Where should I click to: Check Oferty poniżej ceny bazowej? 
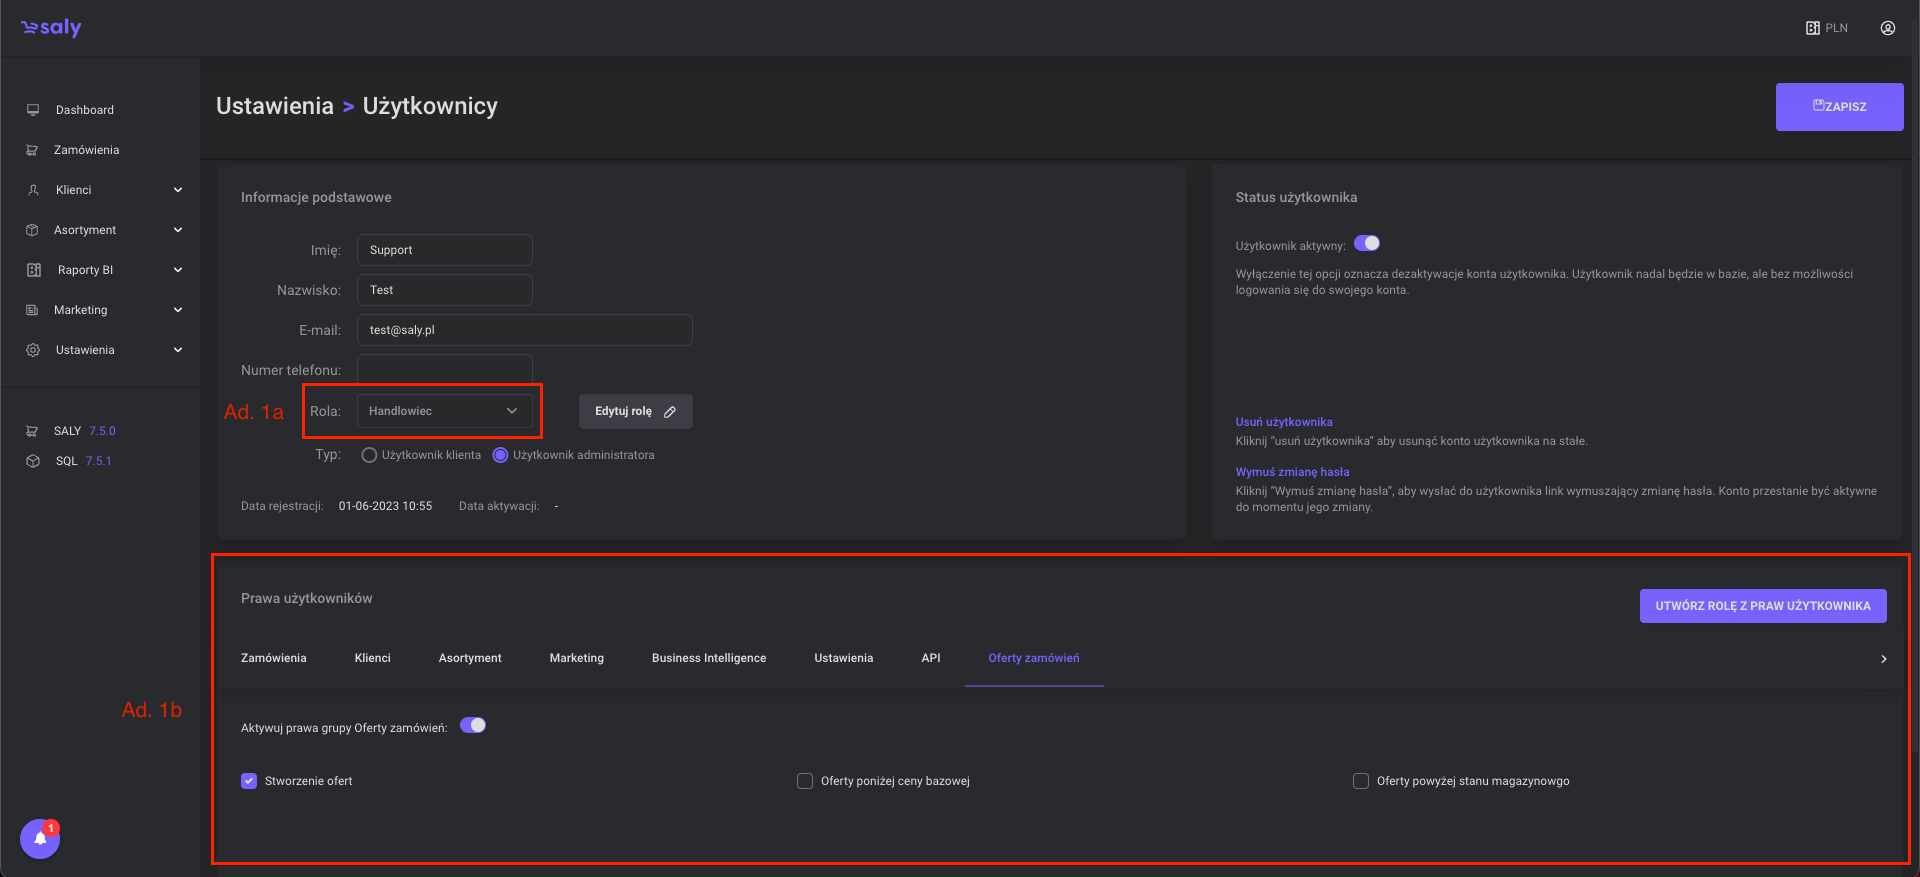point(805,781)
